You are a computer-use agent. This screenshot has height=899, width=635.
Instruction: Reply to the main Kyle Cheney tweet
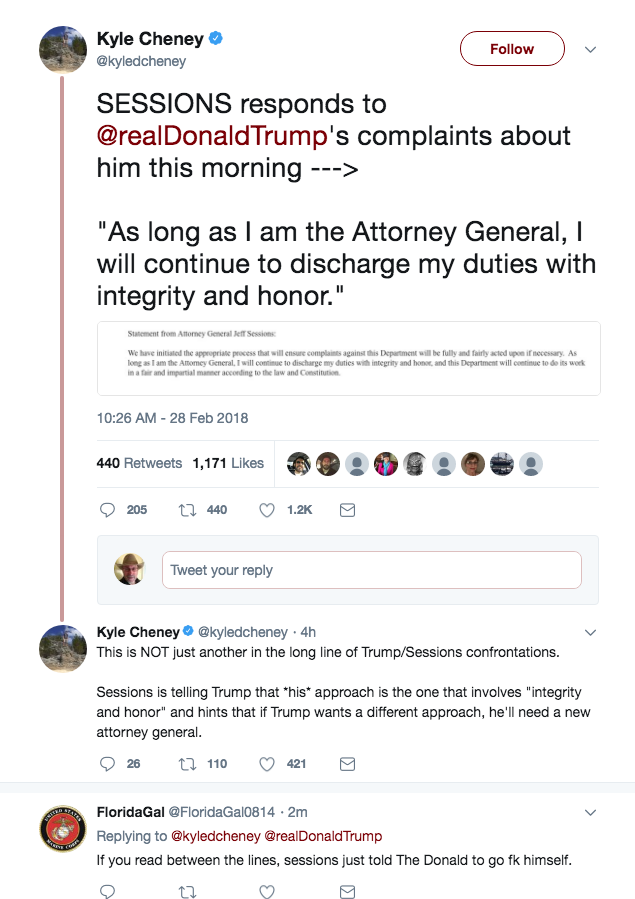[109, 509]
